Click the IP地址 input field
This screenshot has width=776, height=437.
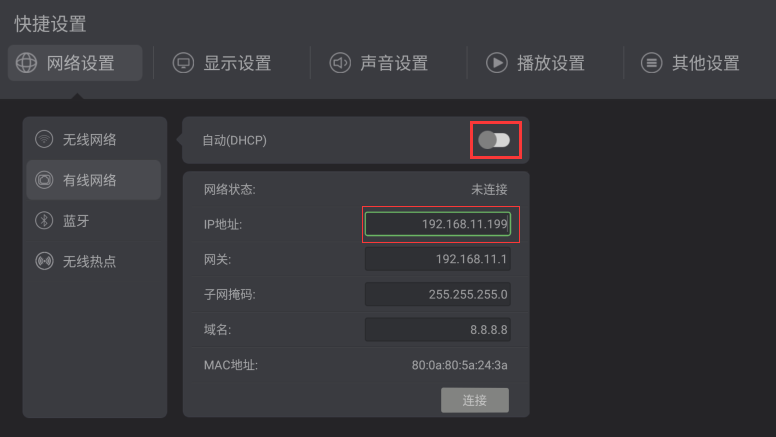[x=437, y=224]
